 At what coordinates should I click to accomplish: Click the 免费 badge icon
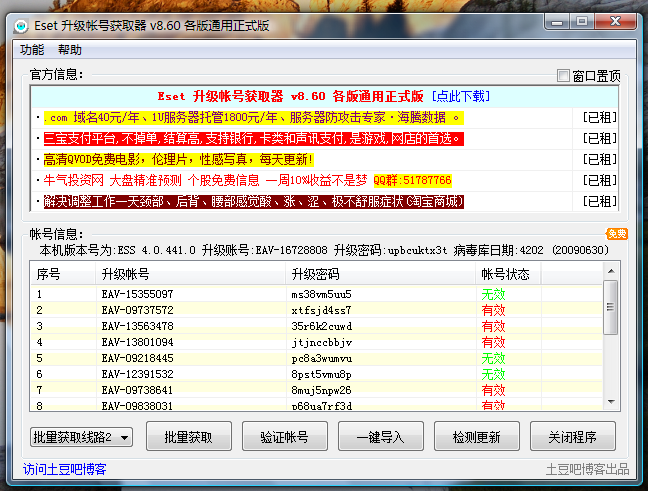coord(617,234)
